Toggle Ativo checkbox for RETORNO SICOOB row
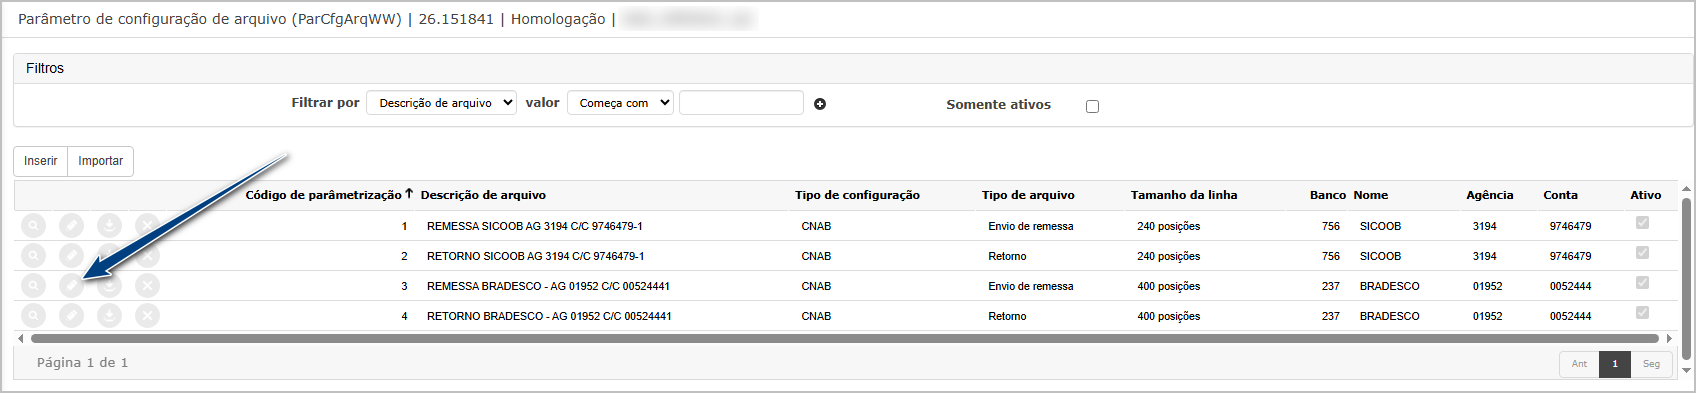 [1642, 253]
